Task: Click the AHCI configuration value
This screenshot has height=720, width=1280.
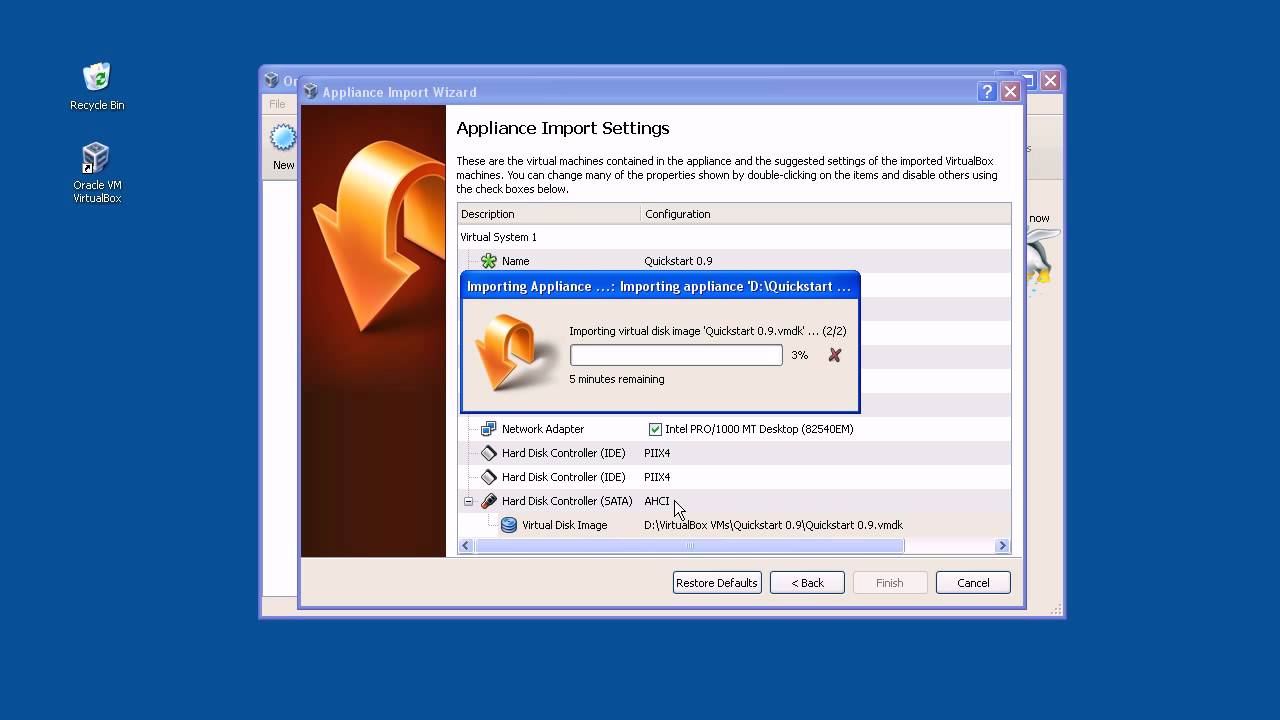Action: (x=657, y=501)
